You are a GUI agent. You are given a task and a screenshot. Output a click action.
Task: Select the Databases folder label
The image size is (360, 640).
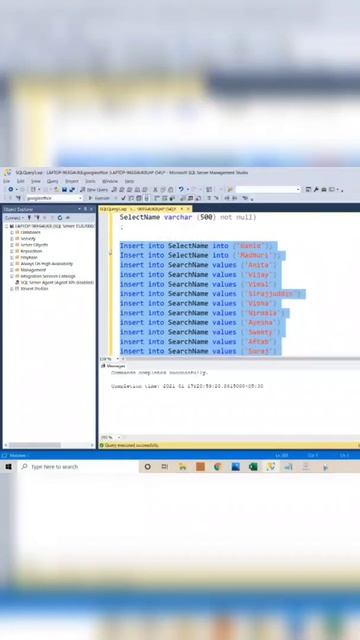(x=31, y=232)
